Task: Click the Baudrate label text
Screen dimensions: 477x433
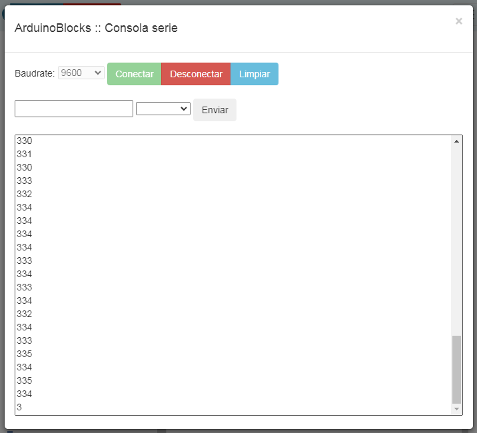Action: point(34,73)
